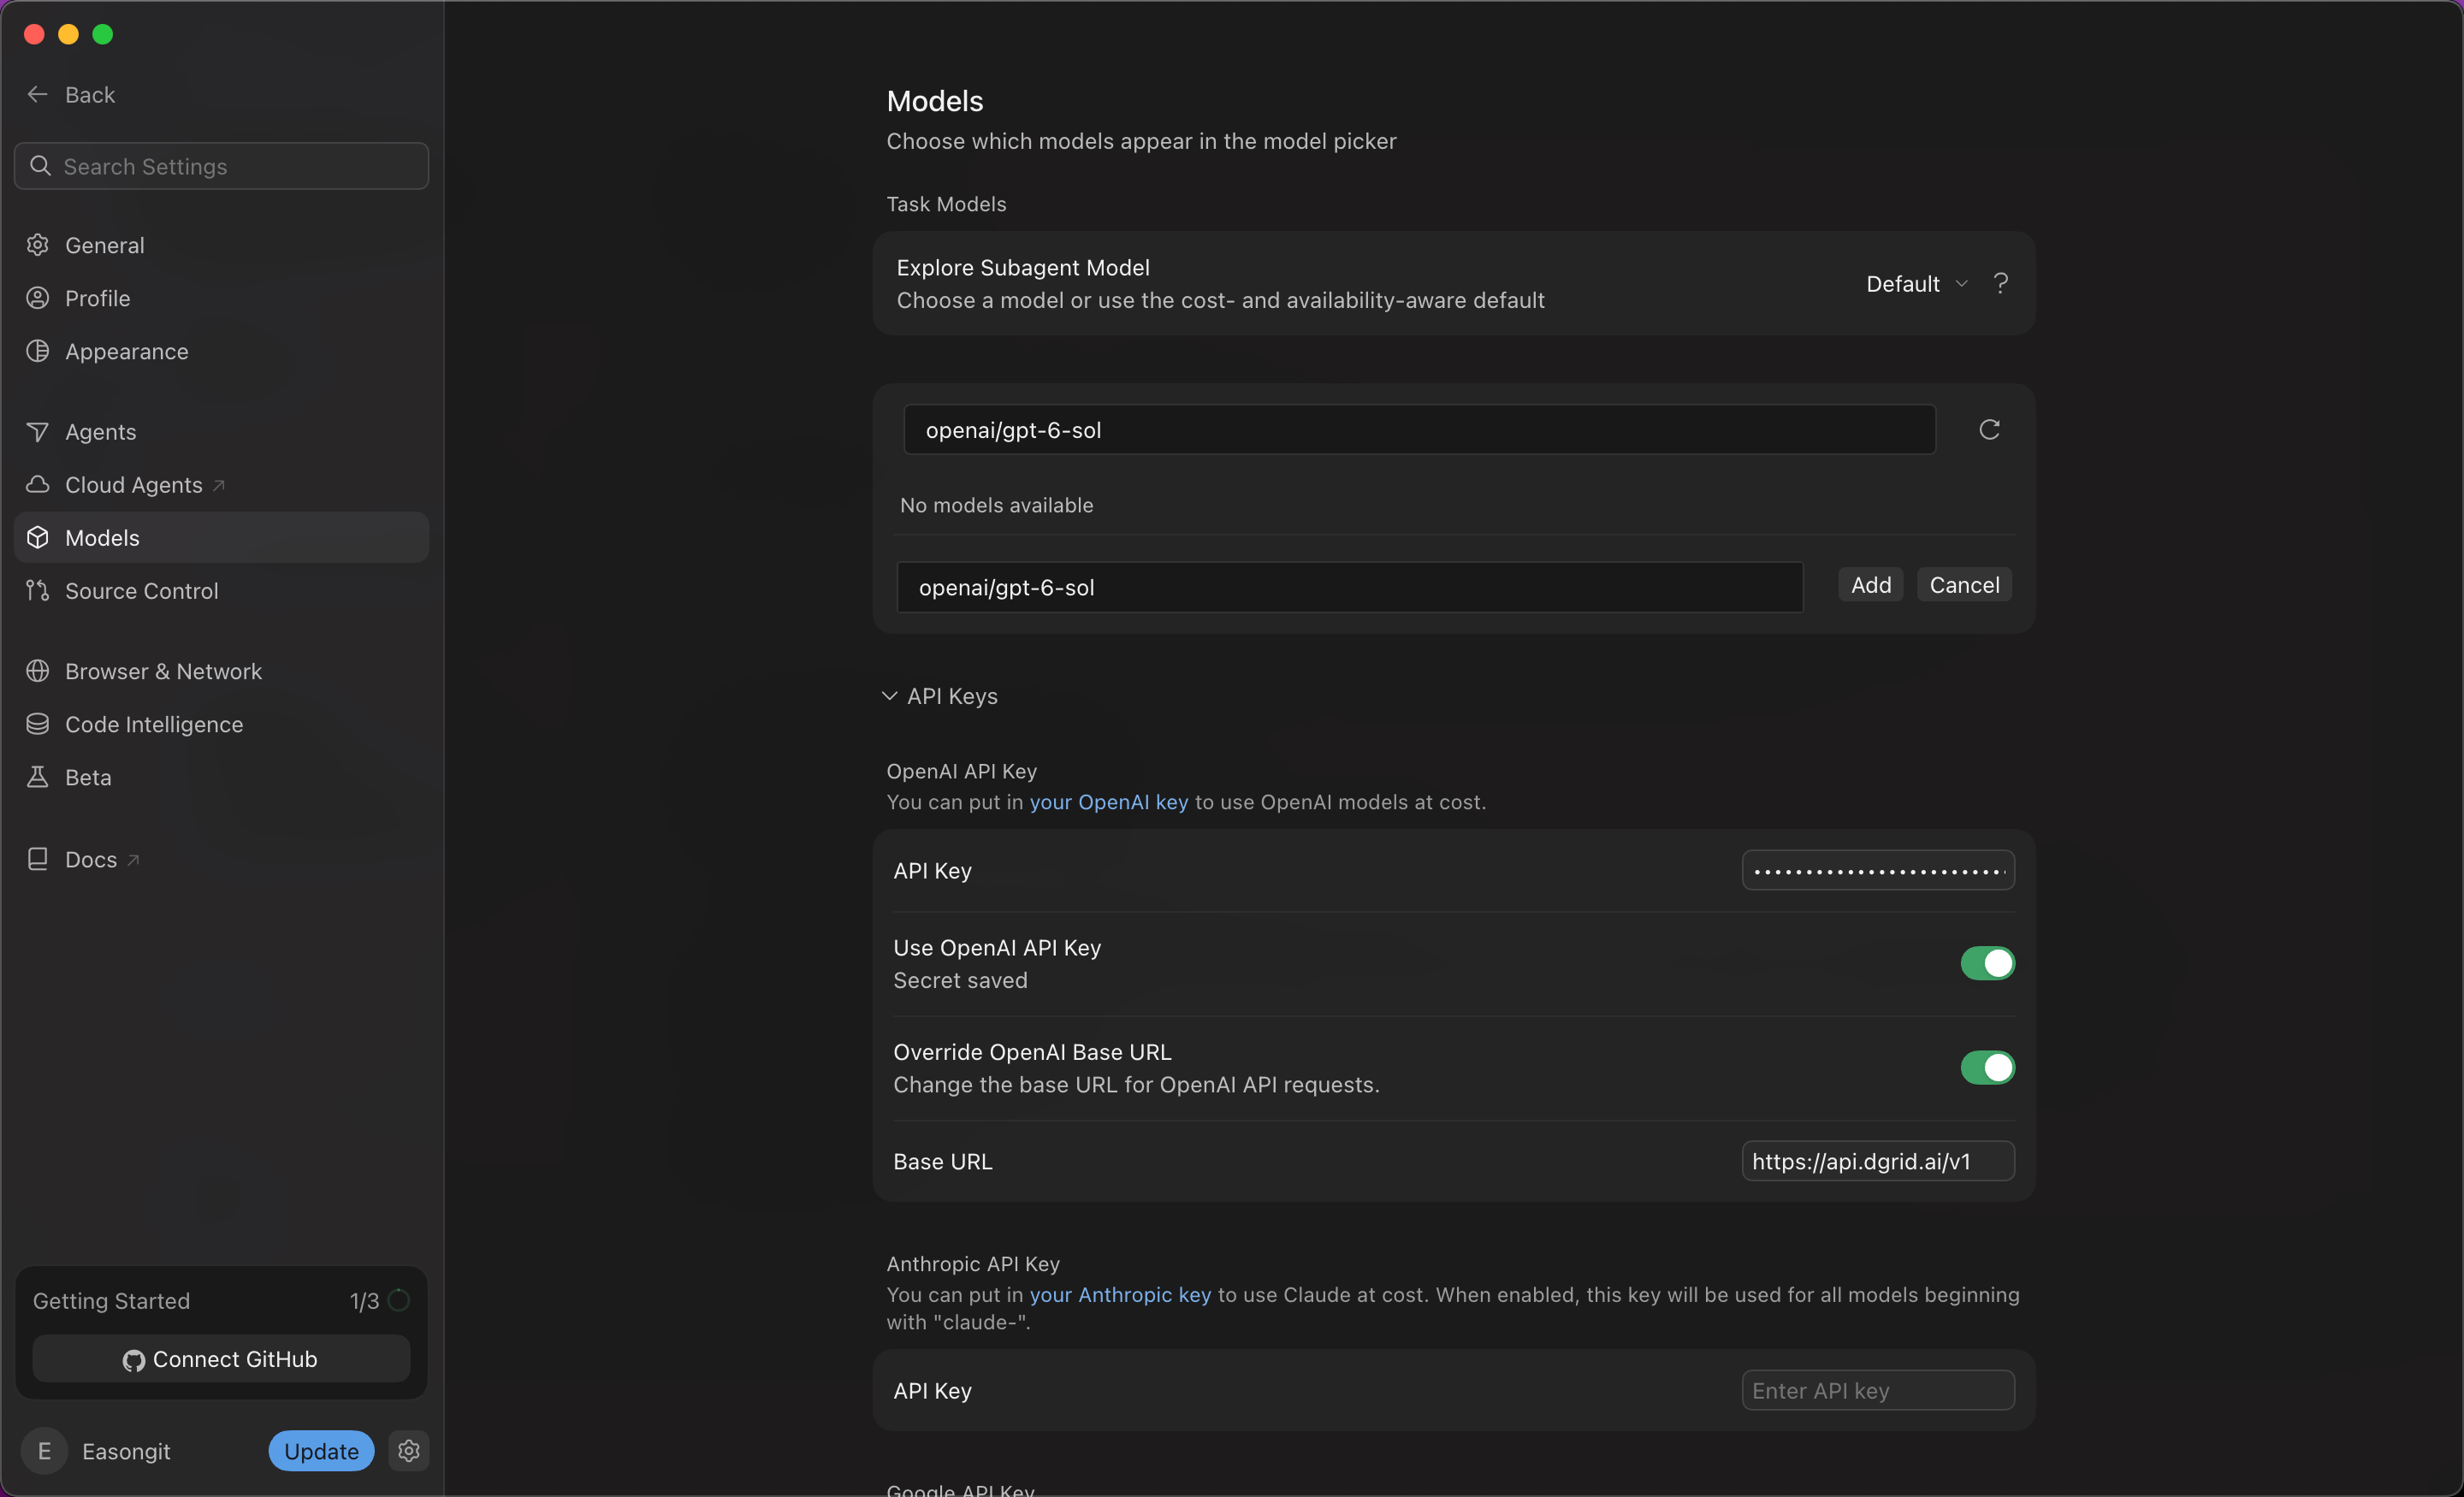
Task: Click the OpenAI API Key field
Action: click(1878, 871)
